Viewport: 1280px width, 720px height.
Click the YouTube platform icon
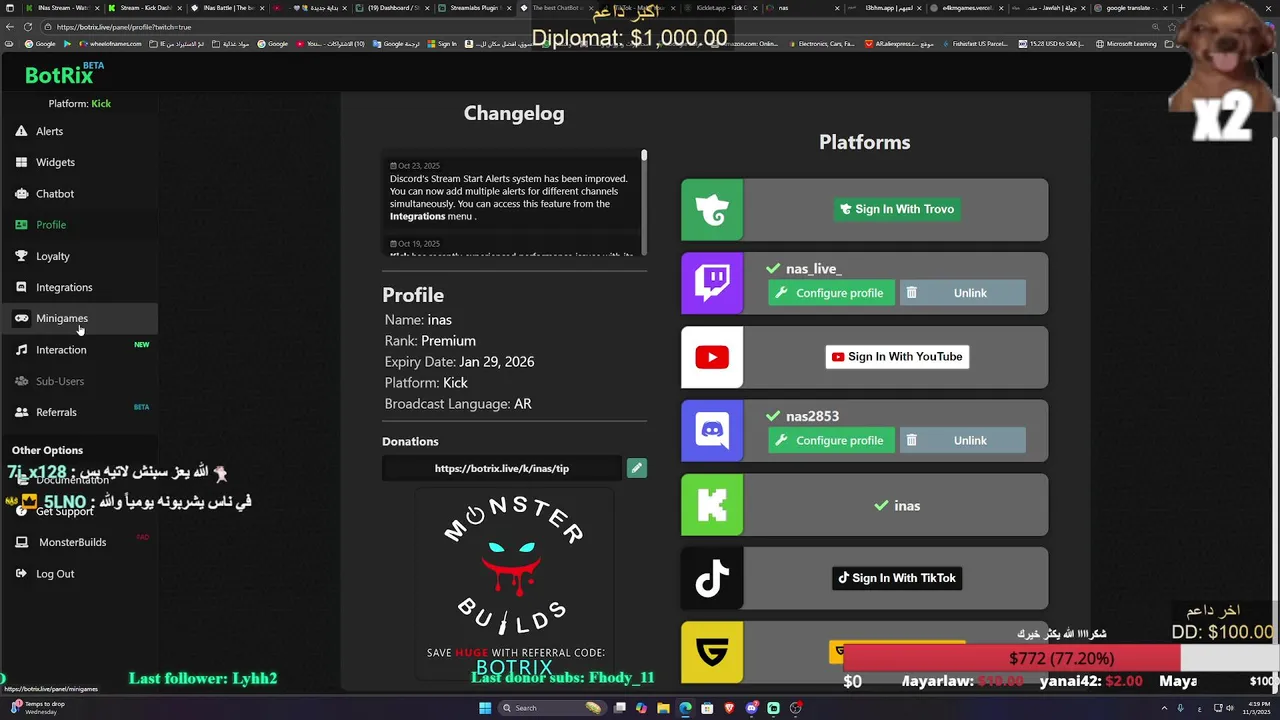712,357
